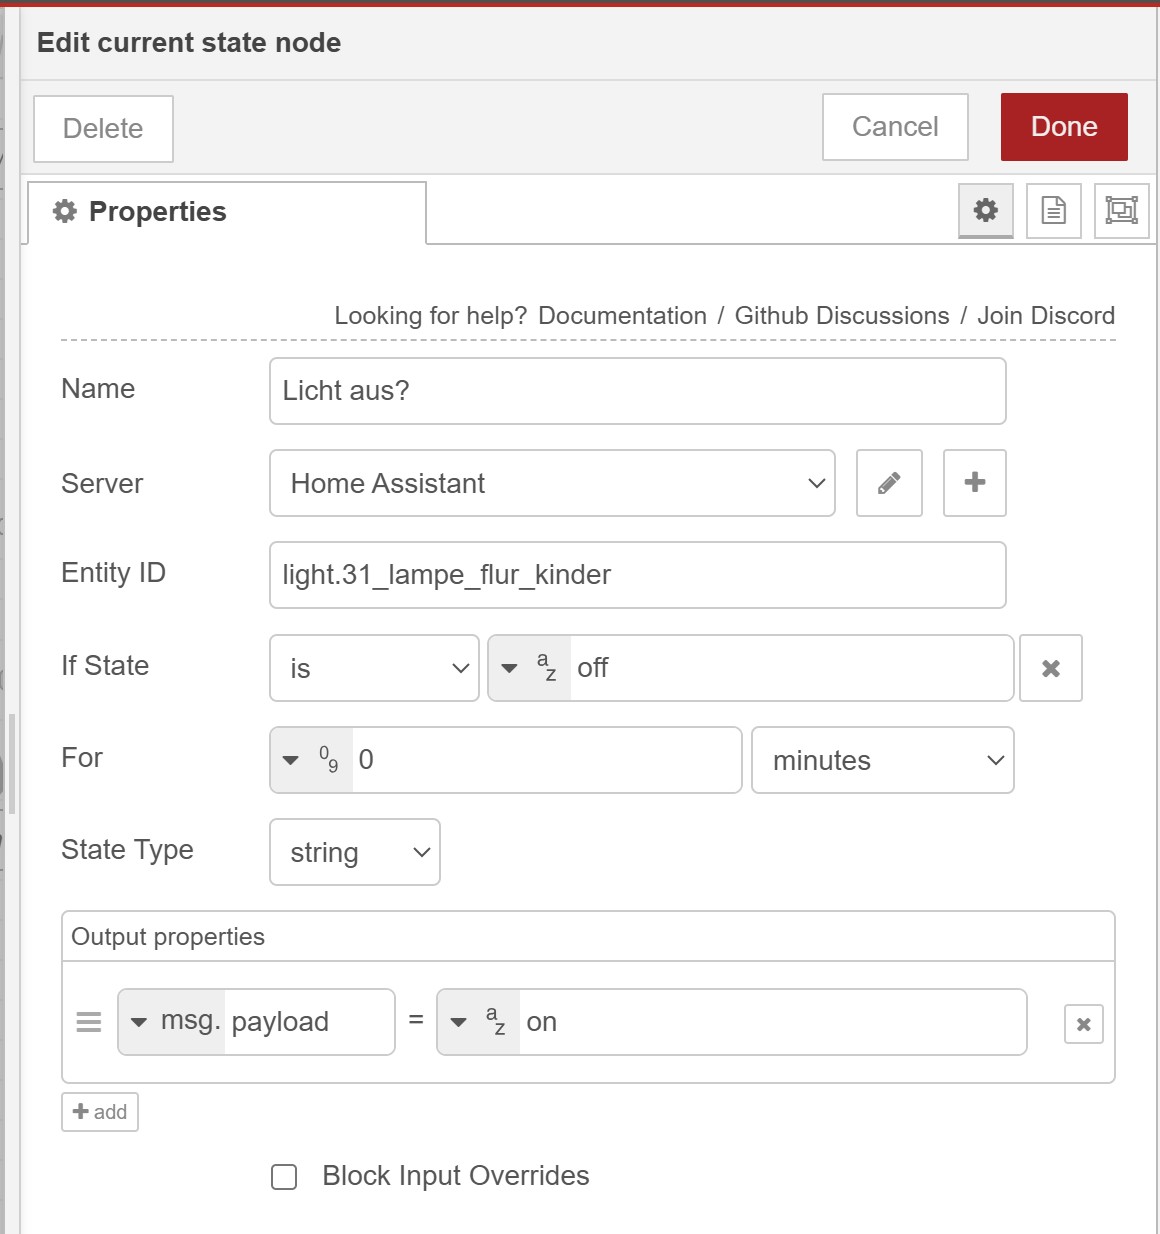
Task: Change the For value type selector
Action: pos(310,760)
